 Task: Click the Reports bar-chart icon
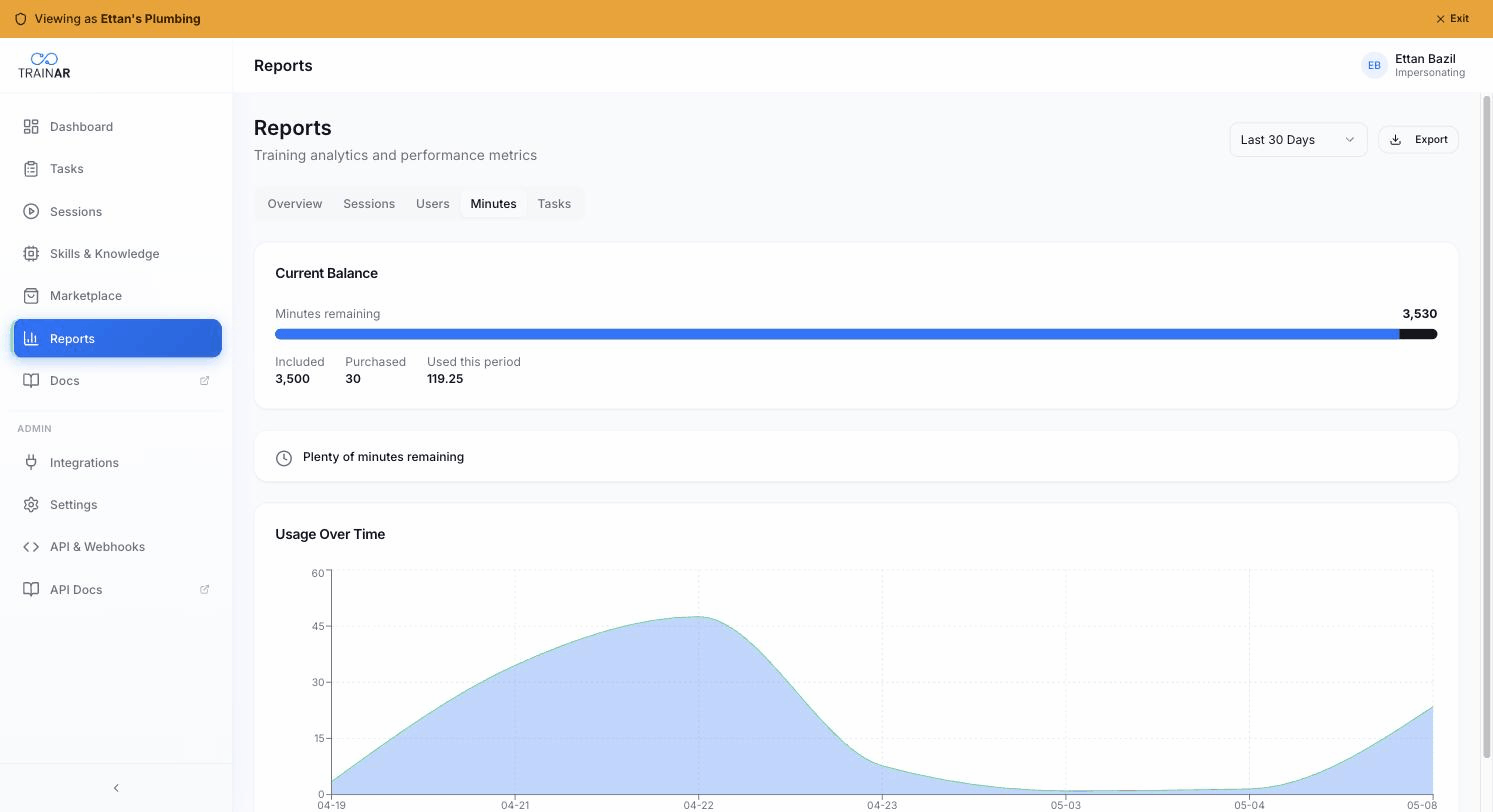tap(31, 339)
